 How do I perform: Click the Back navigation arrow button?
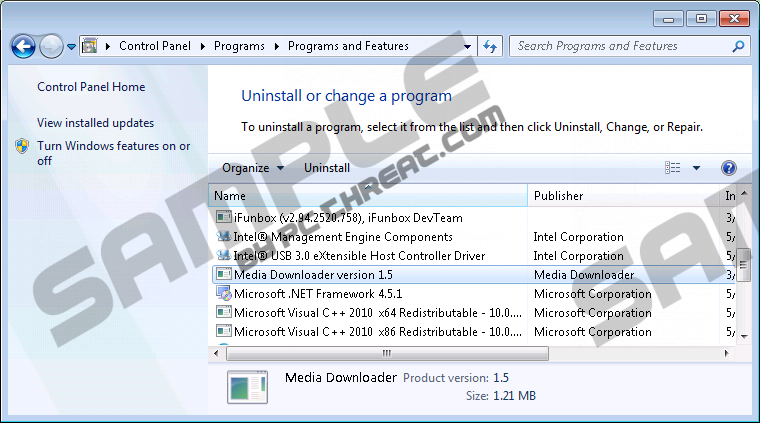pyautogui.click(x=23, y=46)
